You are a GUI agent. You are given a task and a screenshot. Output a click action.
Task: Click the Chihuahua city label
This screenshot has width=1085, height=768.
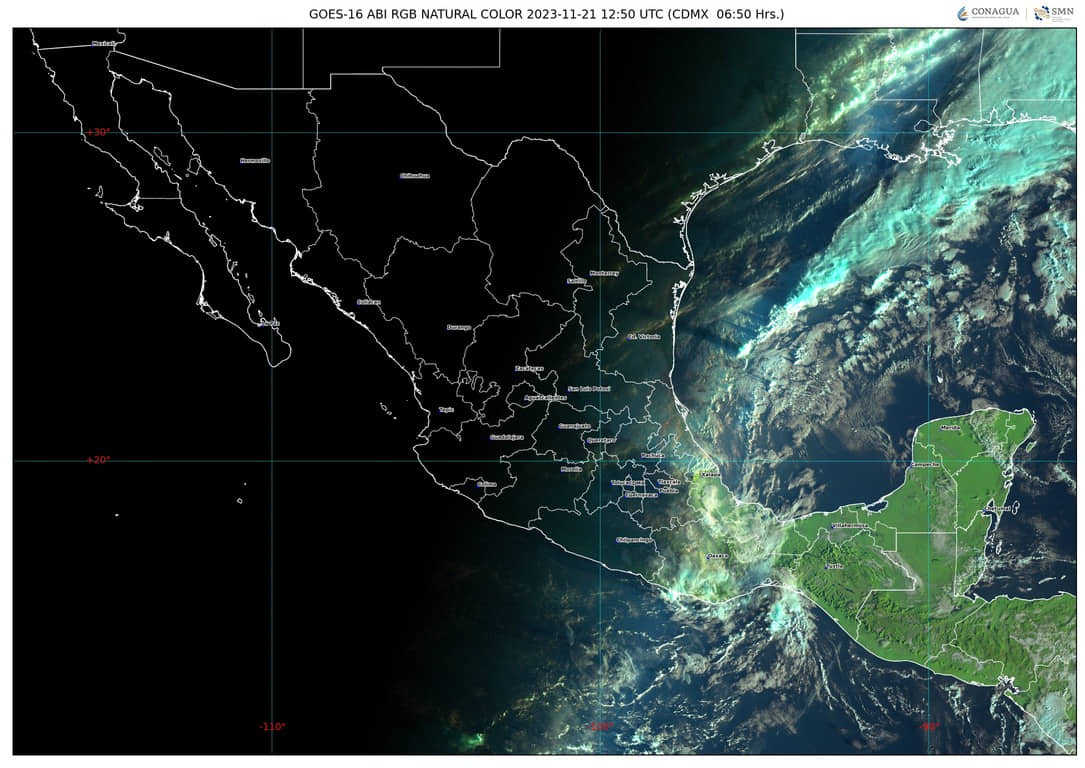click(x=414, y=175)
